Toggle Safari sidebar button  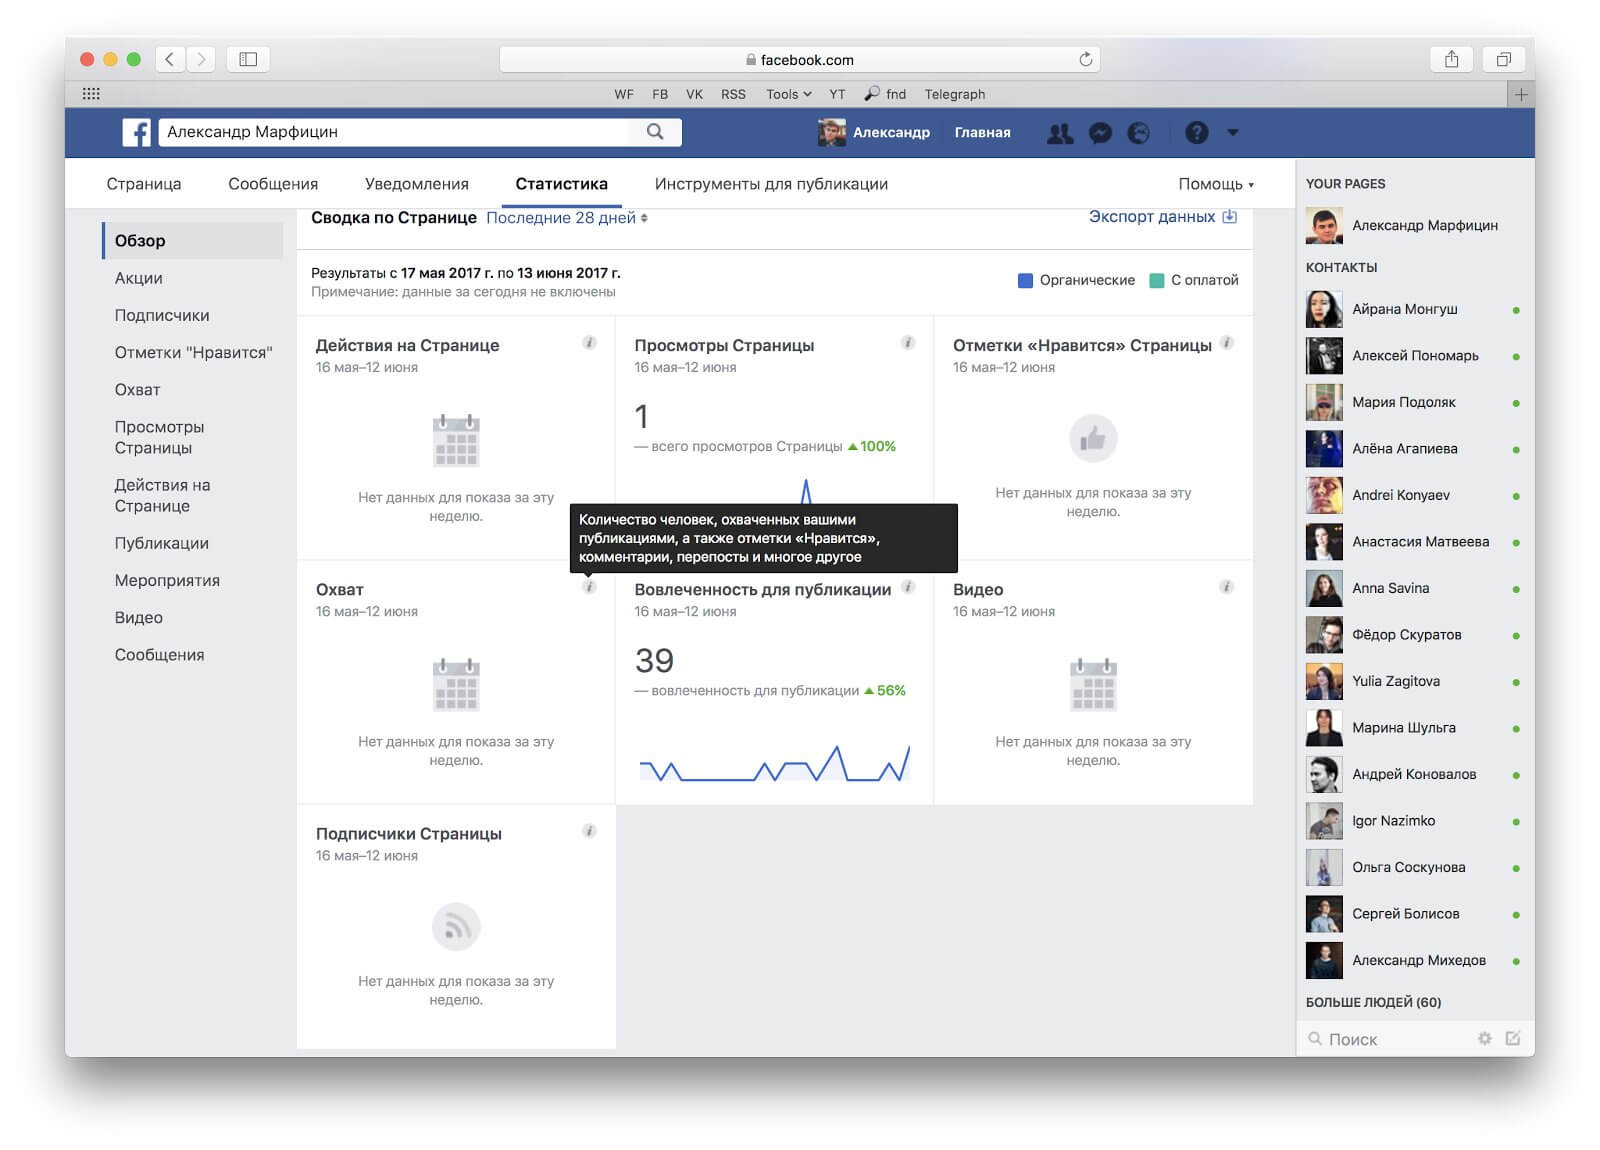pyautogui.click(x=248, y=59)
